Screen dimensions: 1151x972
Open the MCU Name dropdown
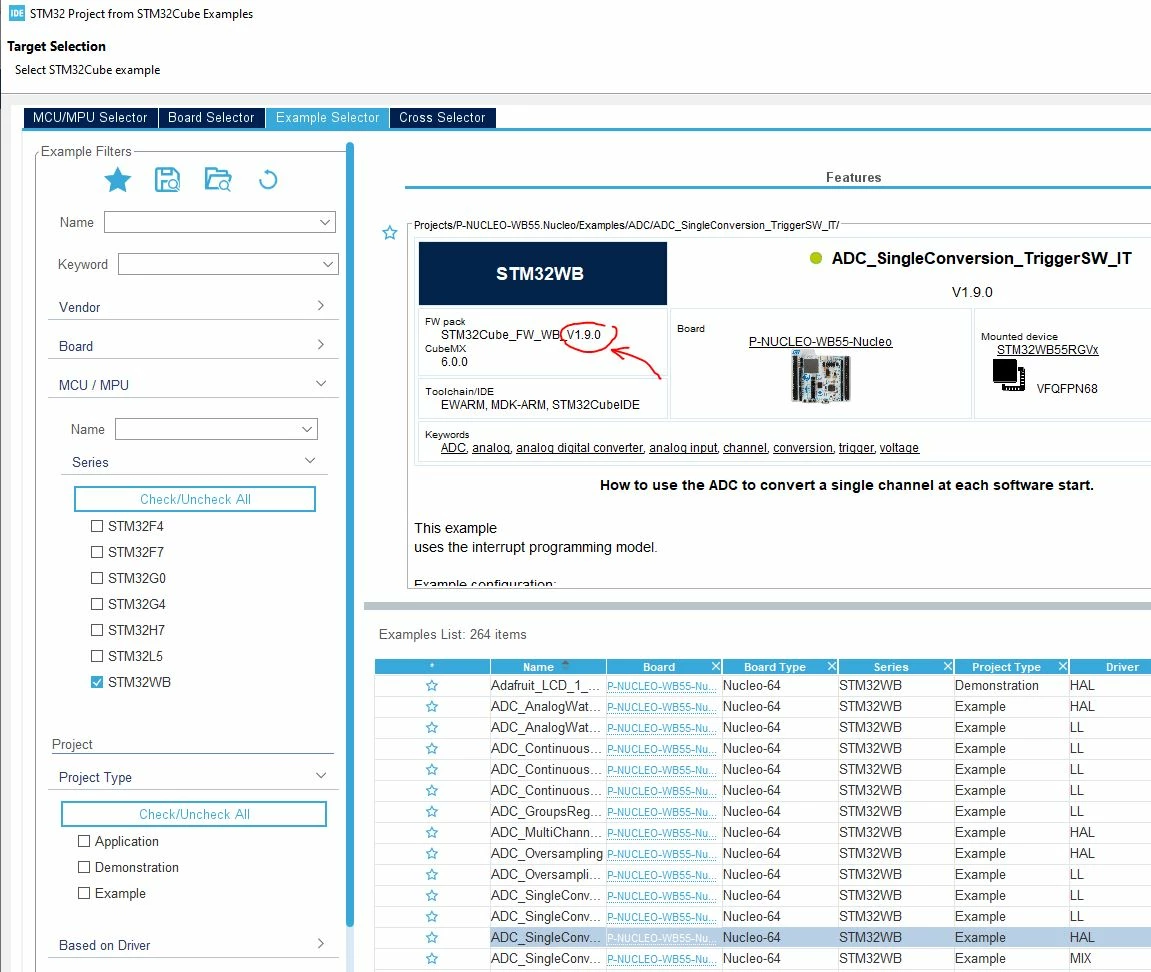pos(307,429)
